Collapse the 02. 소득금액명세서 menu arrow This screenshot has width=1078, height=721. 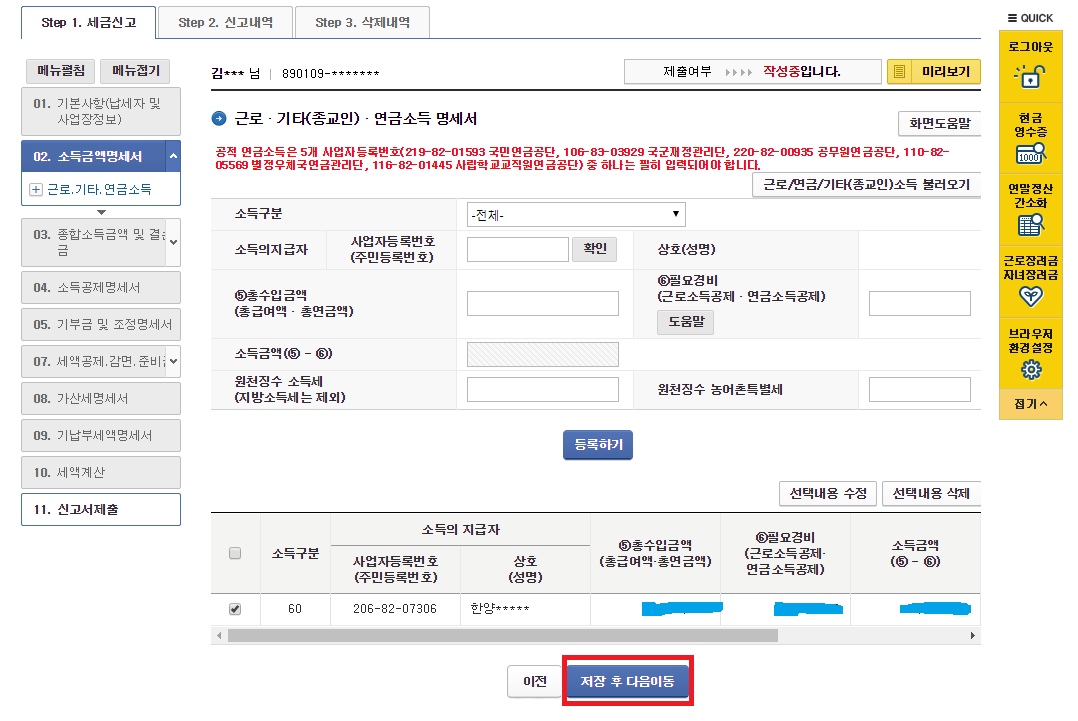click(x=173, y=156)
